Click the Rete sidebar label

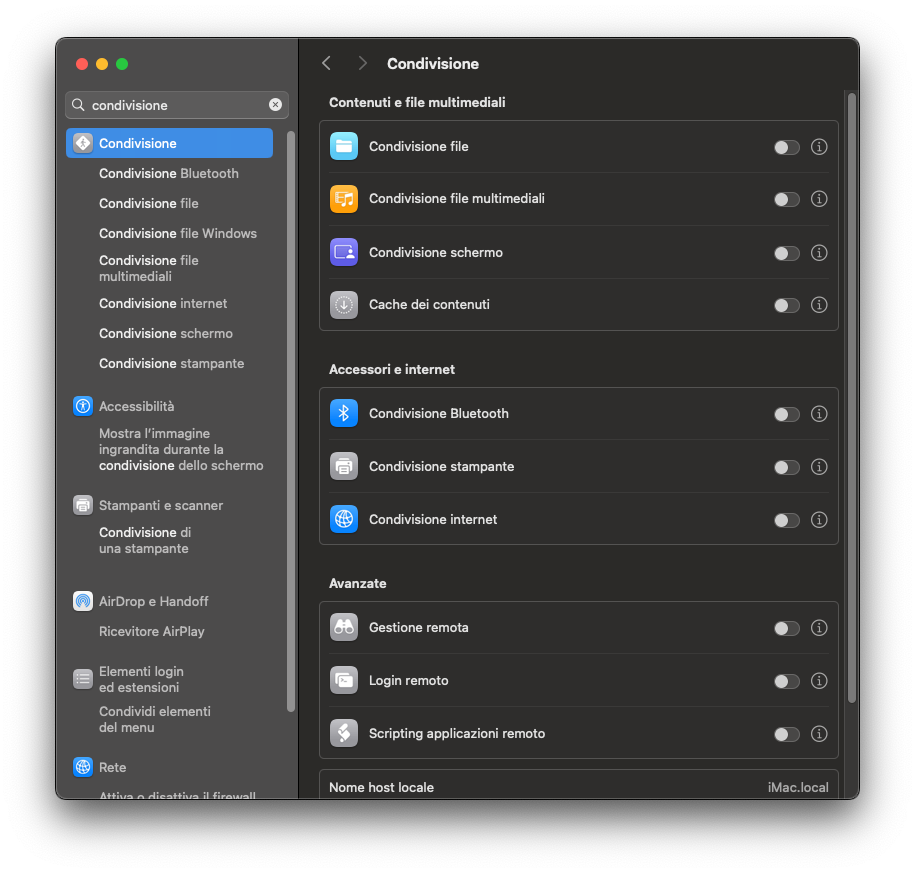click(x=113, y=767)
